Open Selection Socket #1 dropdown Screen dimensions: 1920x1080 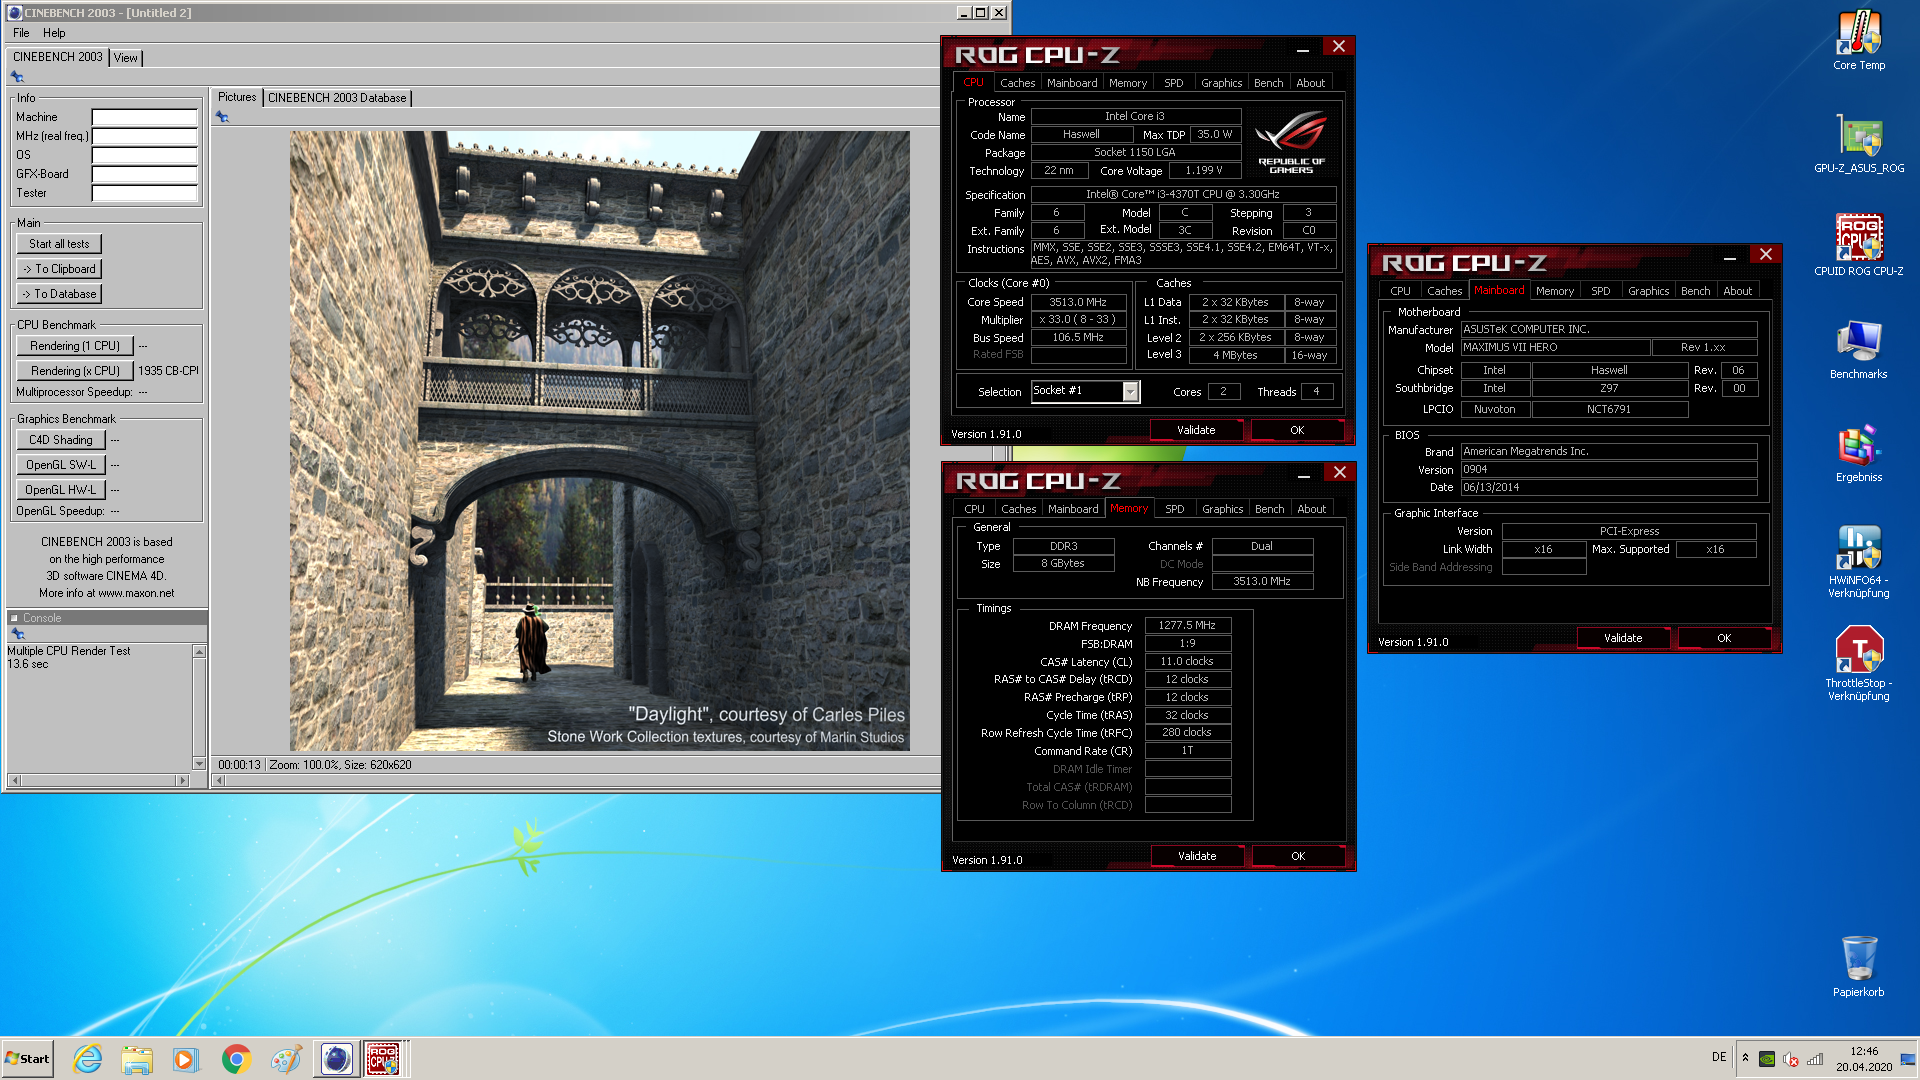point(1130,392)
